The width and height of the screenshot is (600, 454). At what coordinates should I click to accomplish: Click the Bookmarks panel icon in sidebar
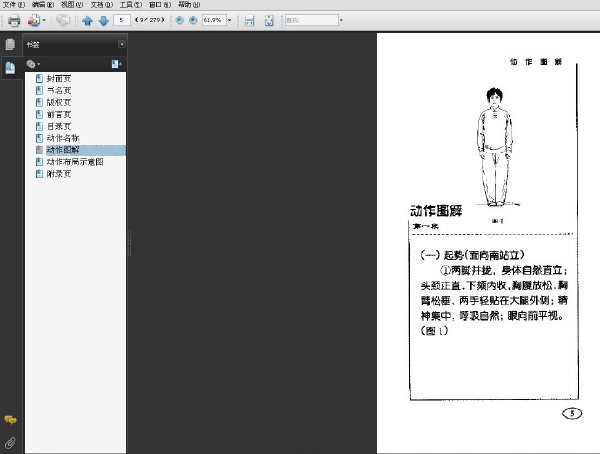(10, 68)
